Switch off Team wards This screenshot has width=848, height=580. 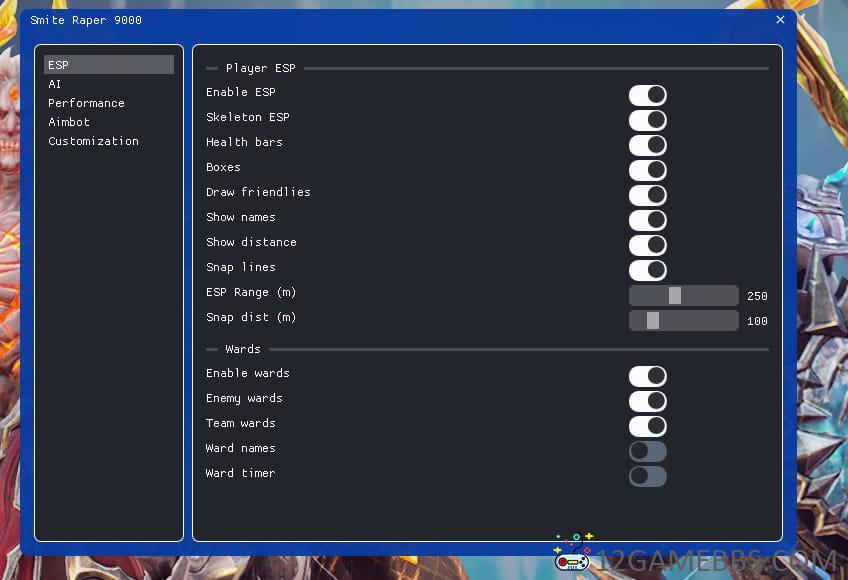point(647,426)
